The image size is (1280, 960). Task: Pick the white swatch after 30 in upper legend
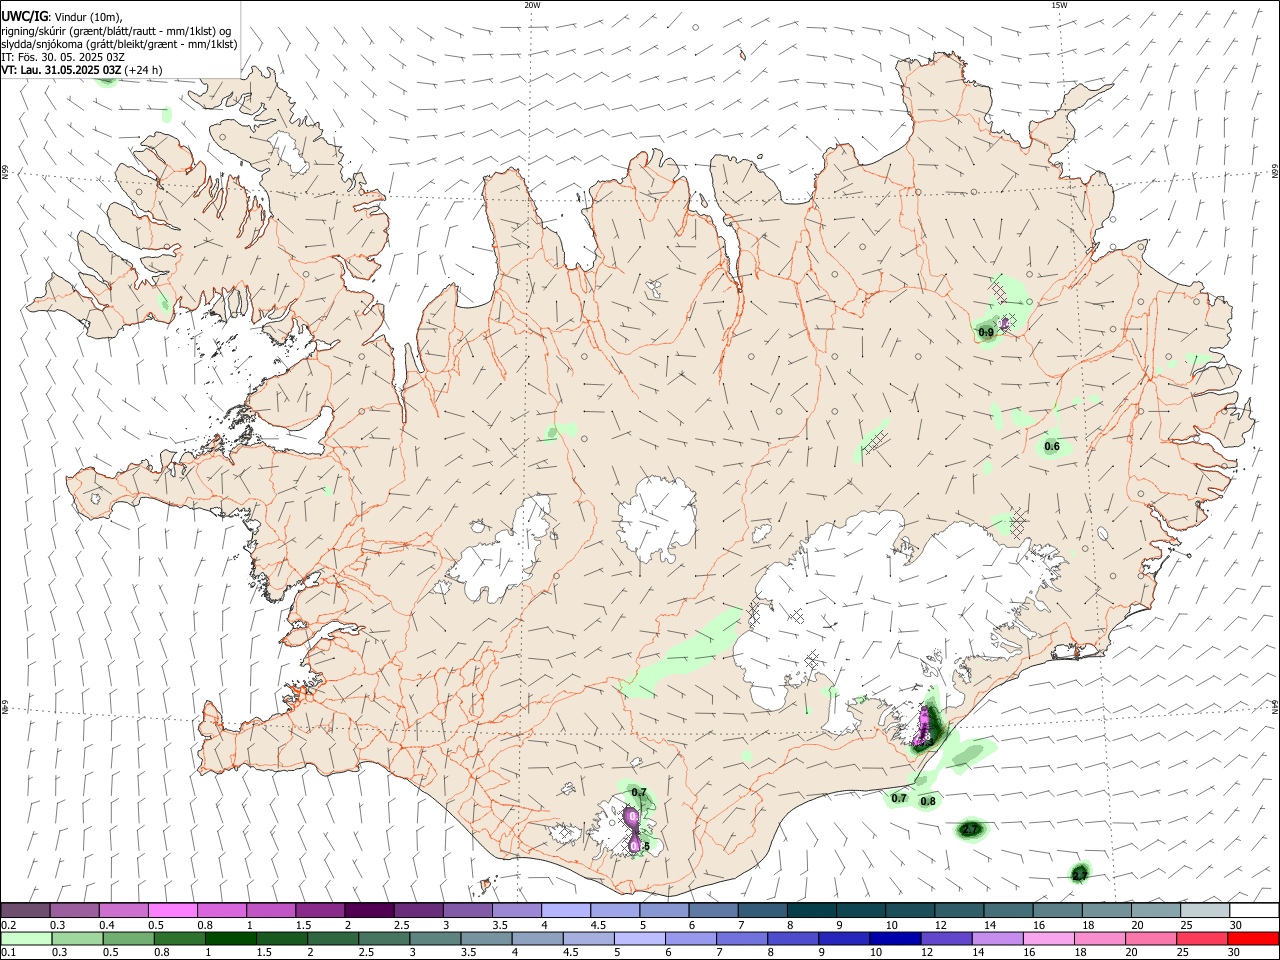click(1254, 910)
